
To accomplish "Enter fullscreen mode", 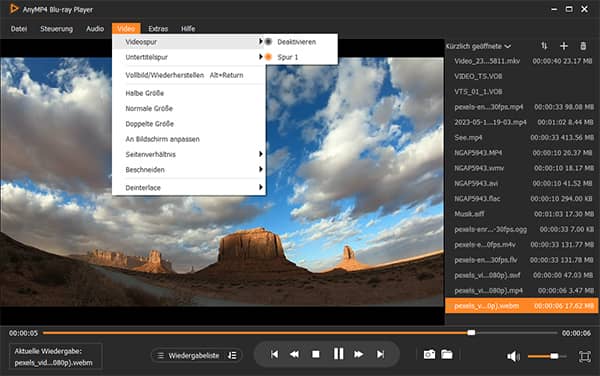I will click(585, 356).
